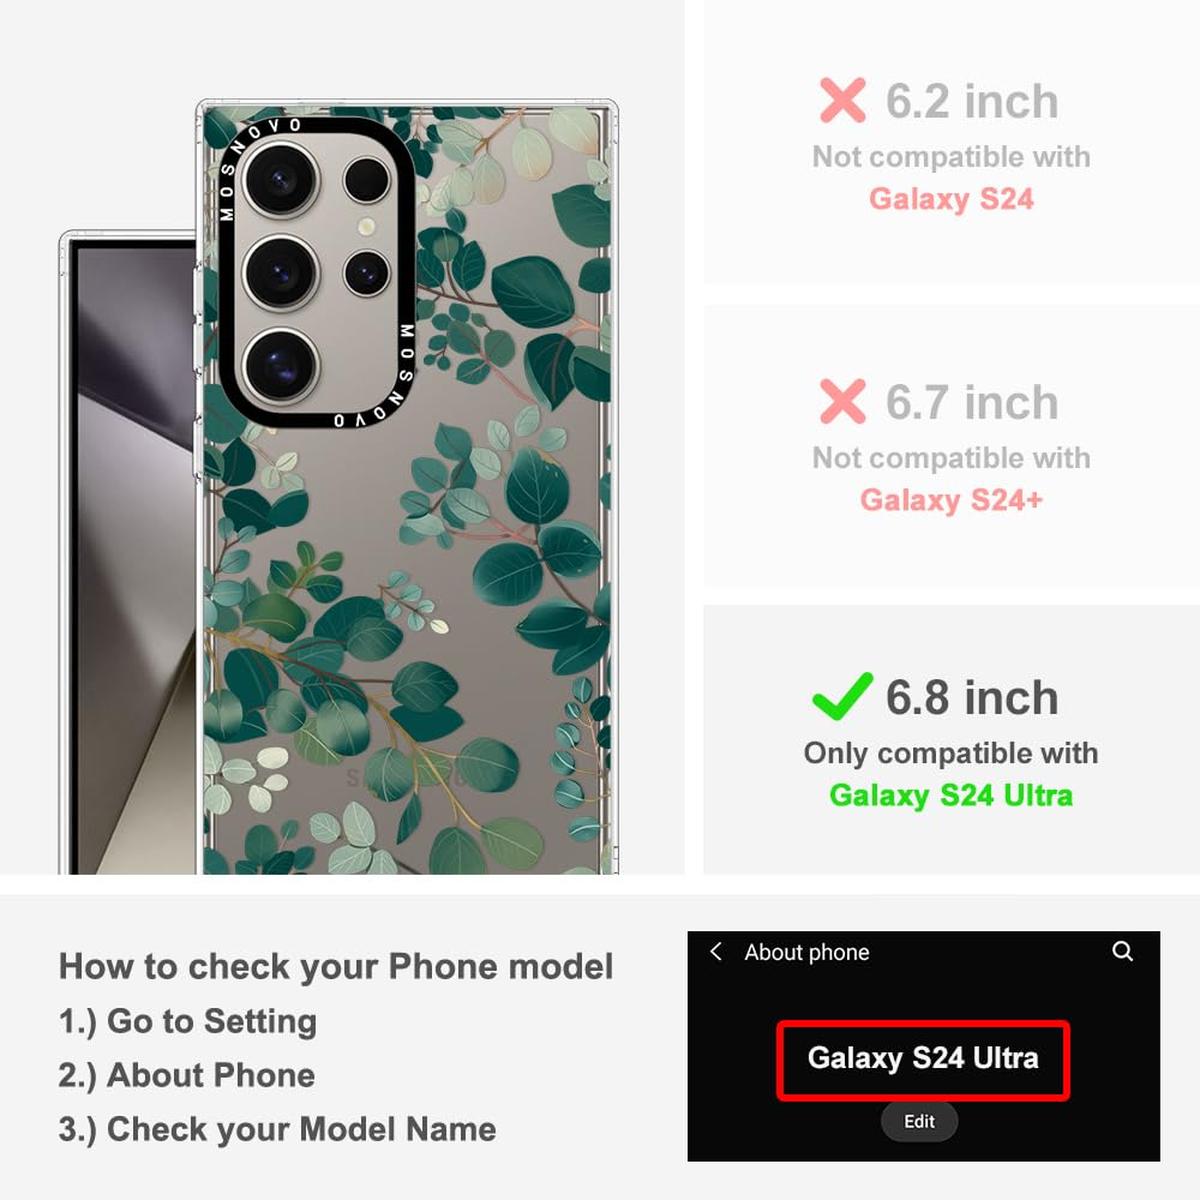
Task: Click the About phone header title
Action: (807, 952)
